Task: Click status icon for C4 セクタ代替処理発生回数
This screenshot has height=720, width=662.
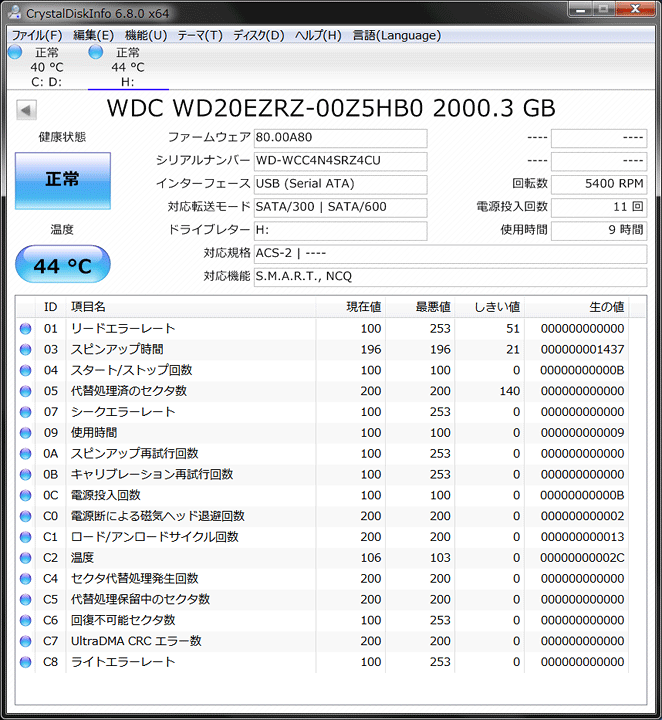Action: coord(26,579)
